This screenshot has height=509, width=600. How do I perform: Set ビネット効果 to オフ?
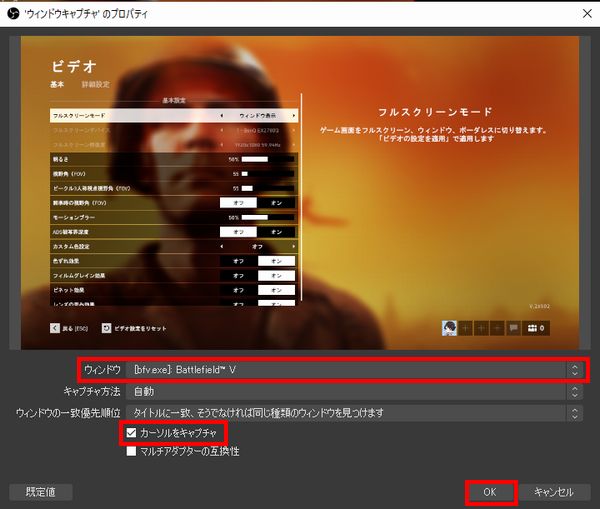(238, 290)
